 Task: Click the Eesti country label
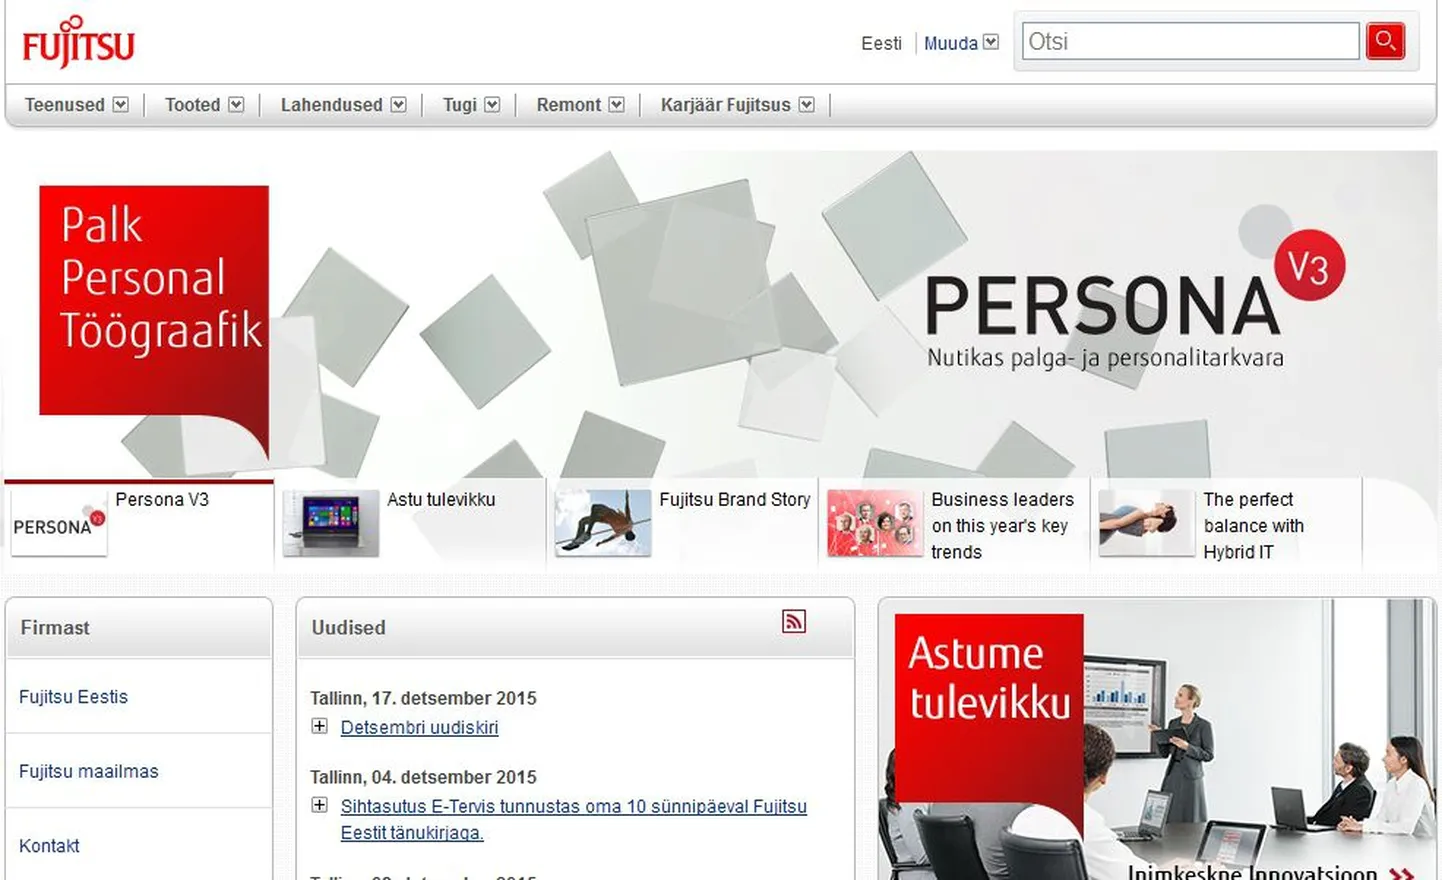[881, 43]
